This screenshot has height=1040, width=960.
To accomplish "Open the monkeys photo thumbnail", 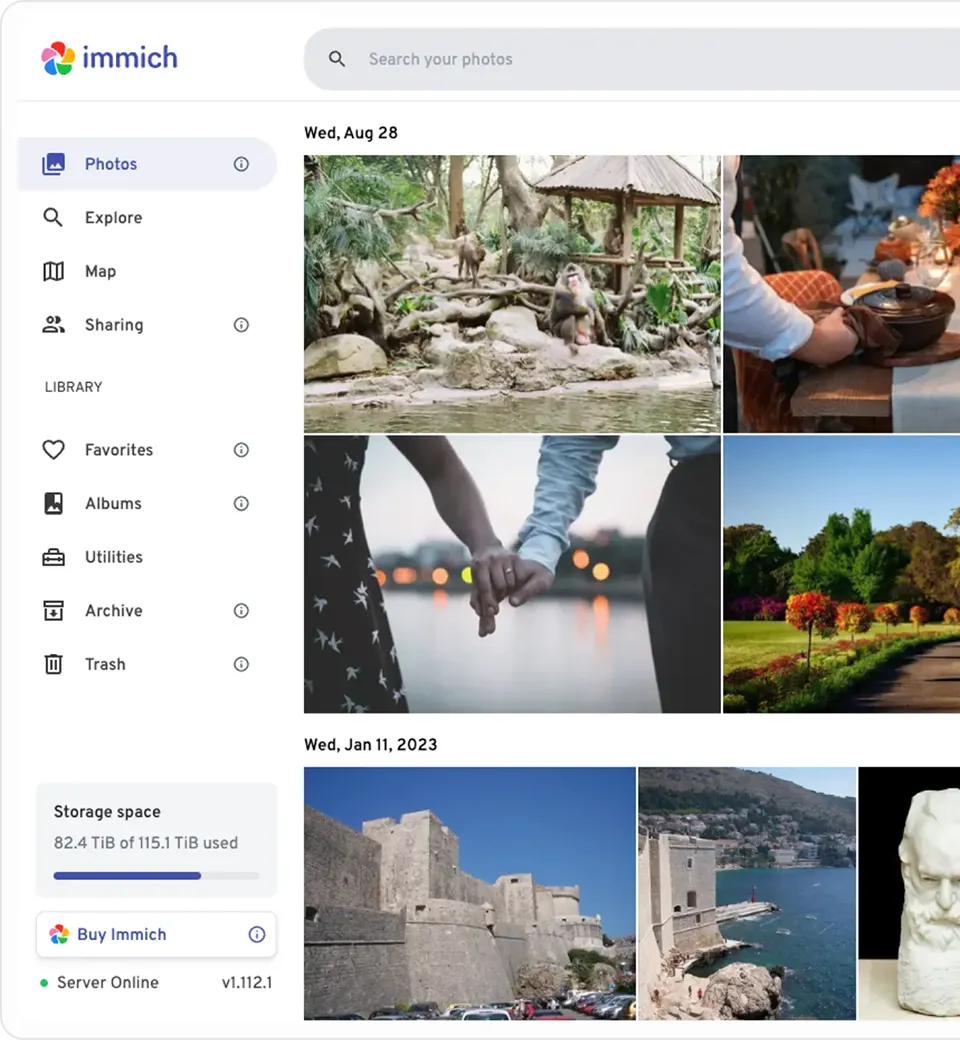I will [512, 292].
